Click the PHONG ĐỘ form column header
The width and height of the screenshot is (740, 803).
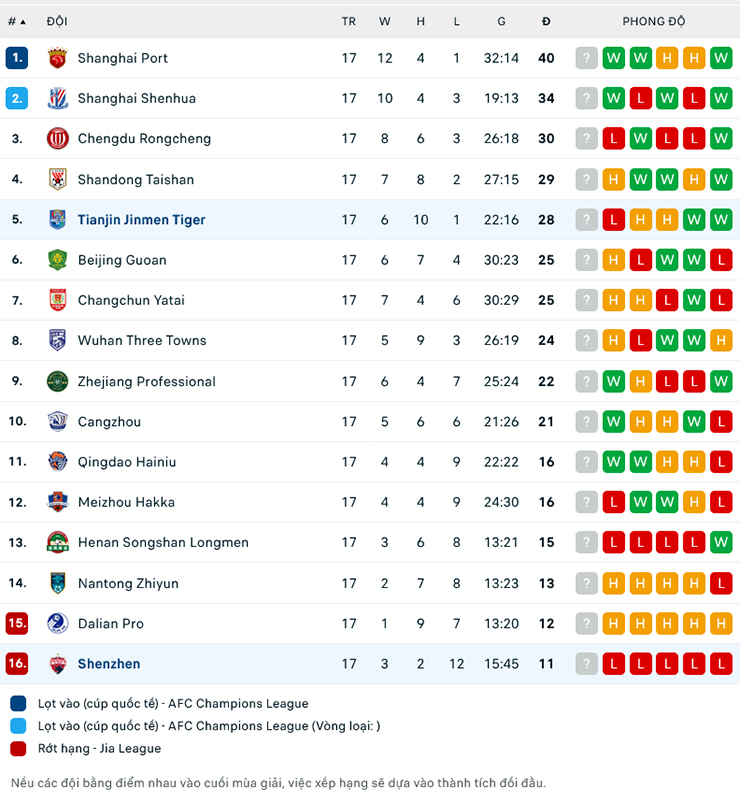pos(653,21)
